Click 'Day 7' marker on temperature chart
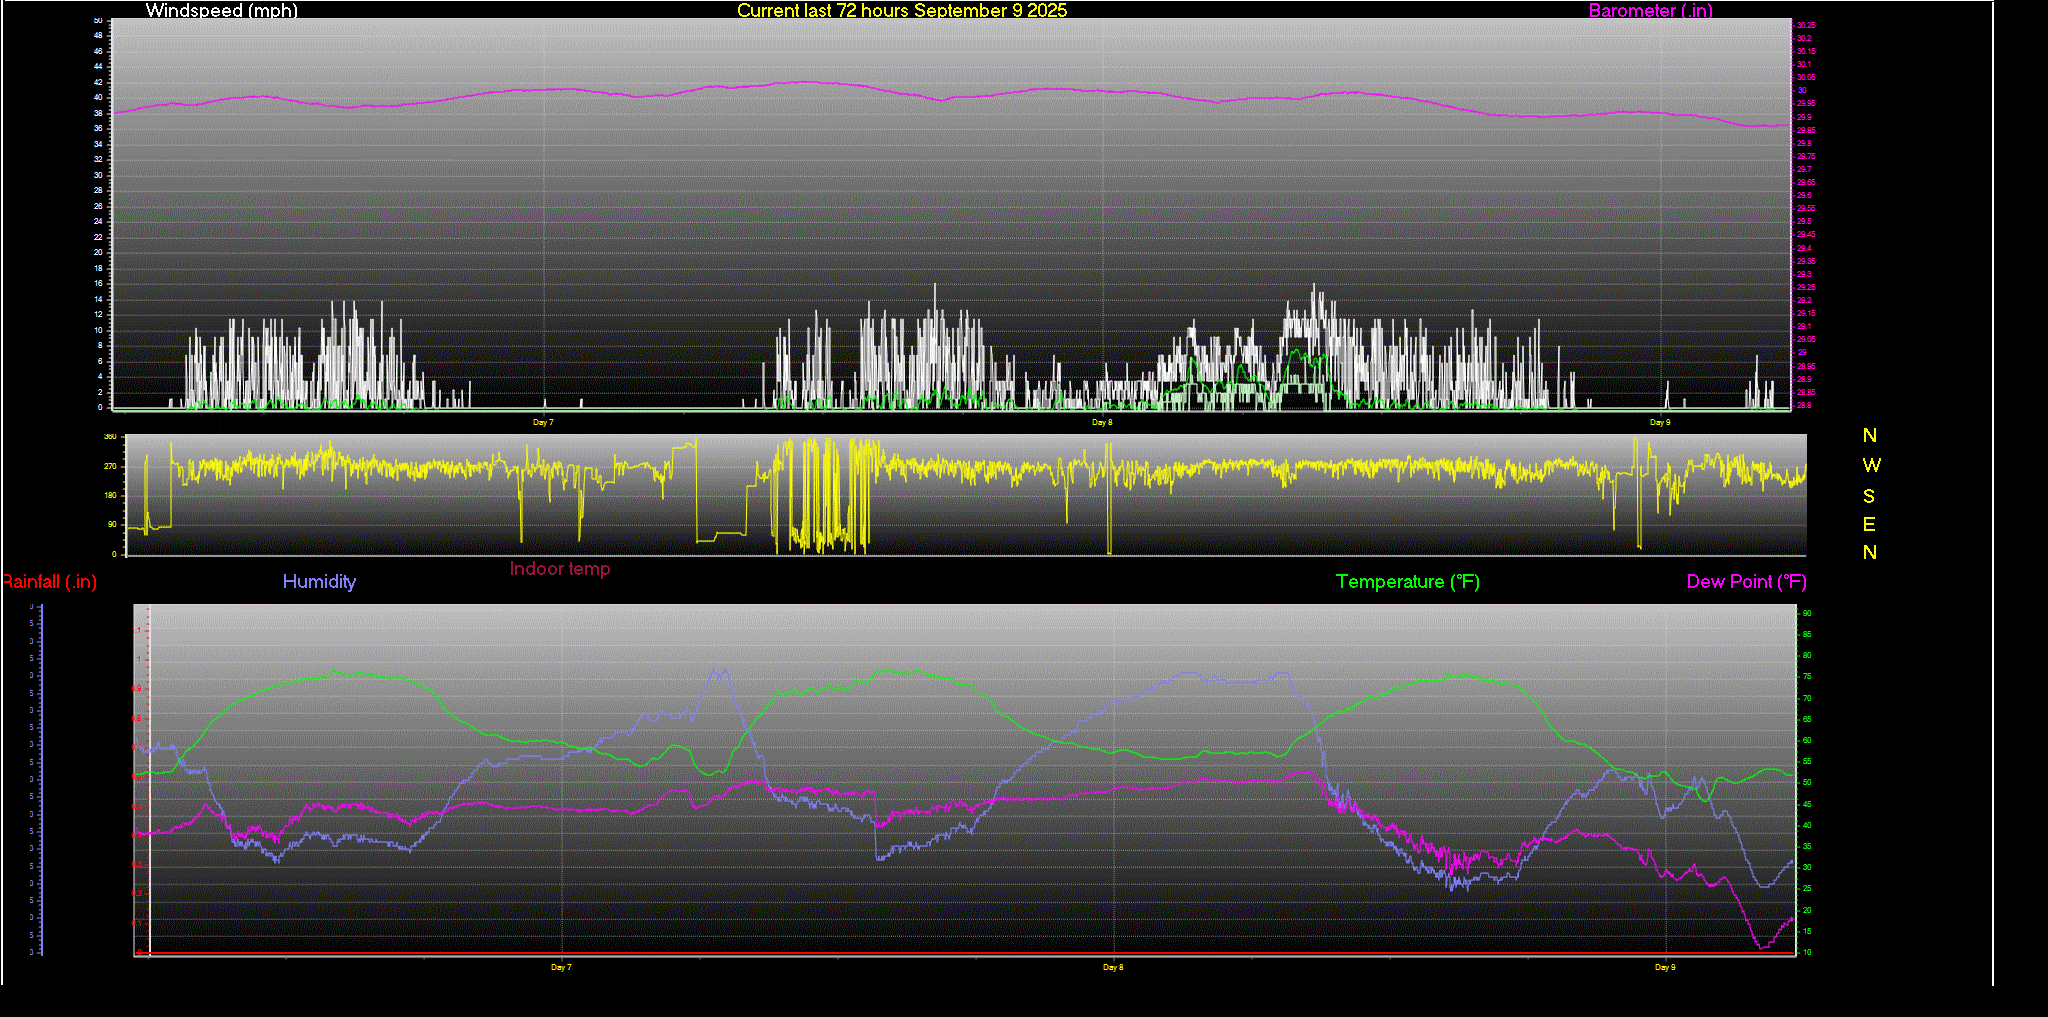 click(561, 967)
